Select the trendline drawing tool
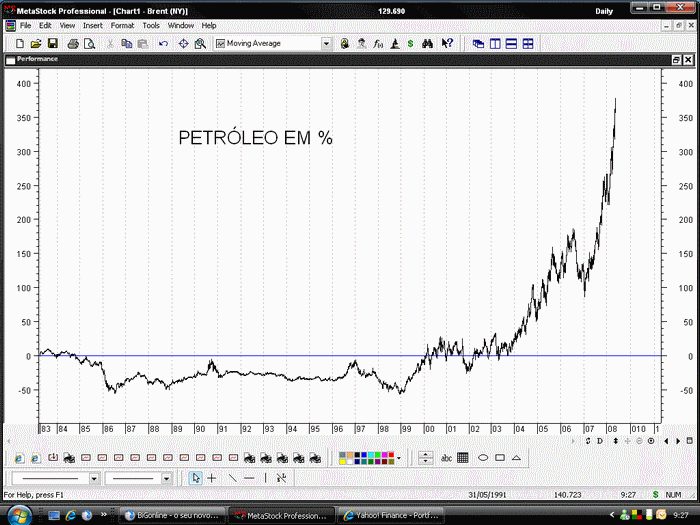 tap(233, 478)
